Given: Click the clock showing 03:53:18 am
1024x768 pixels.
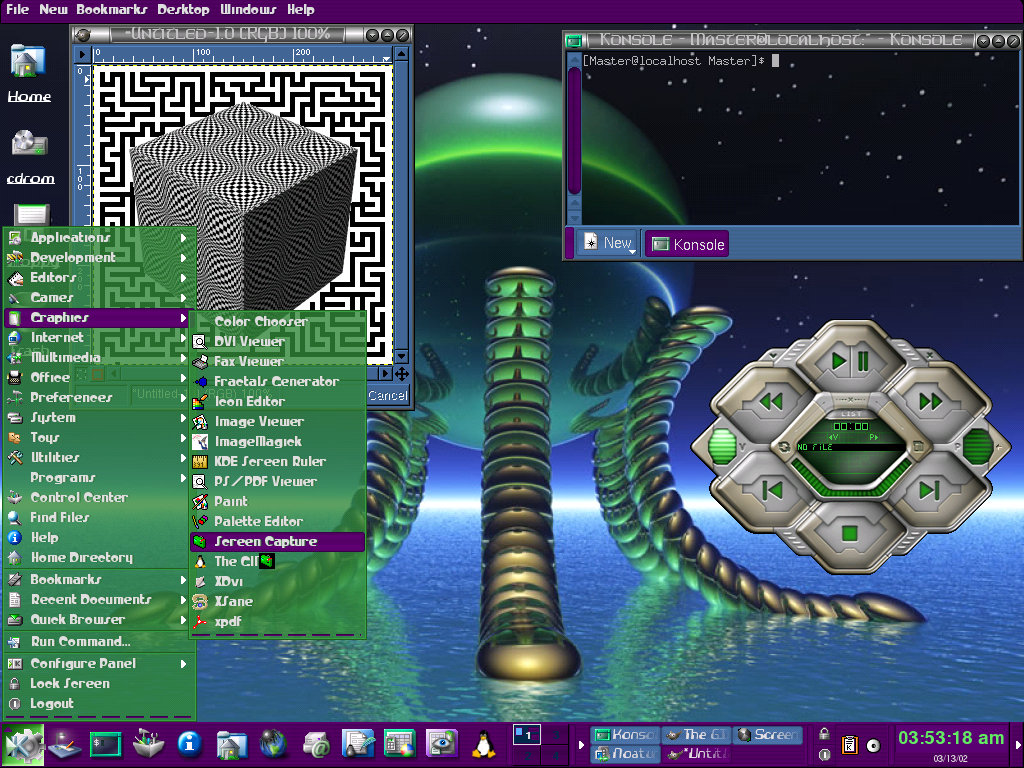Looking at the screenshot, I should point(951,738).
